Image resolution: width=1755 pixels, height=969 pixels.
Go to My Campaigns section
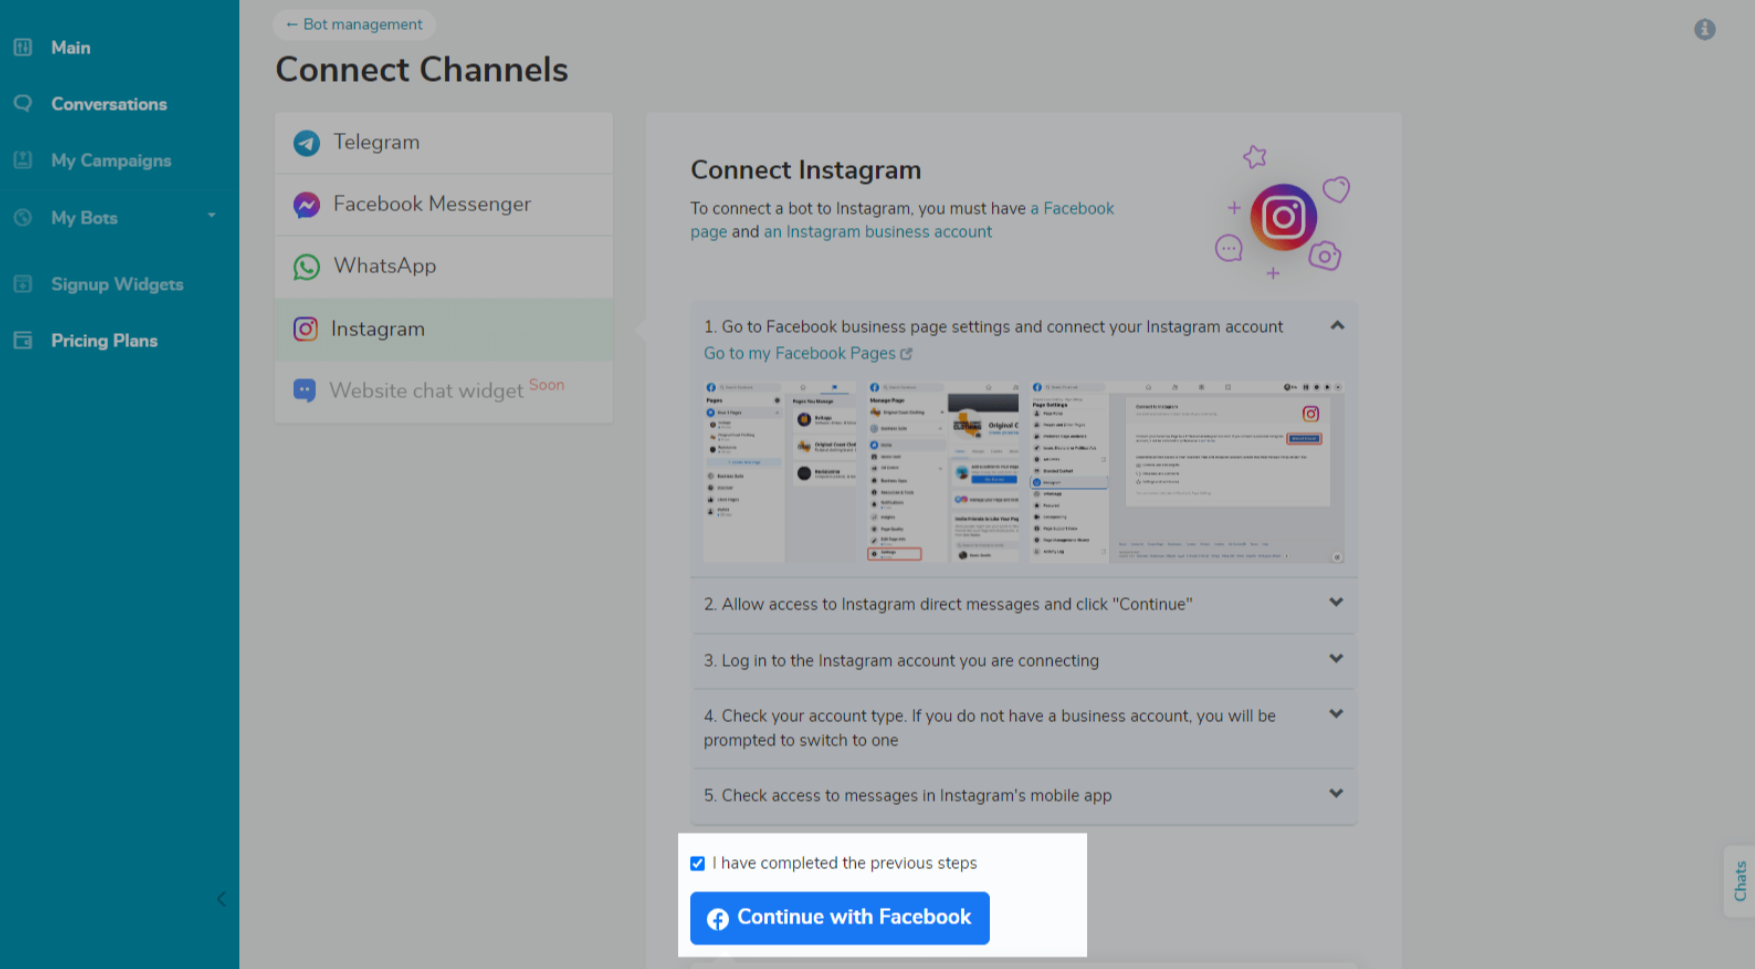[111, 161]
